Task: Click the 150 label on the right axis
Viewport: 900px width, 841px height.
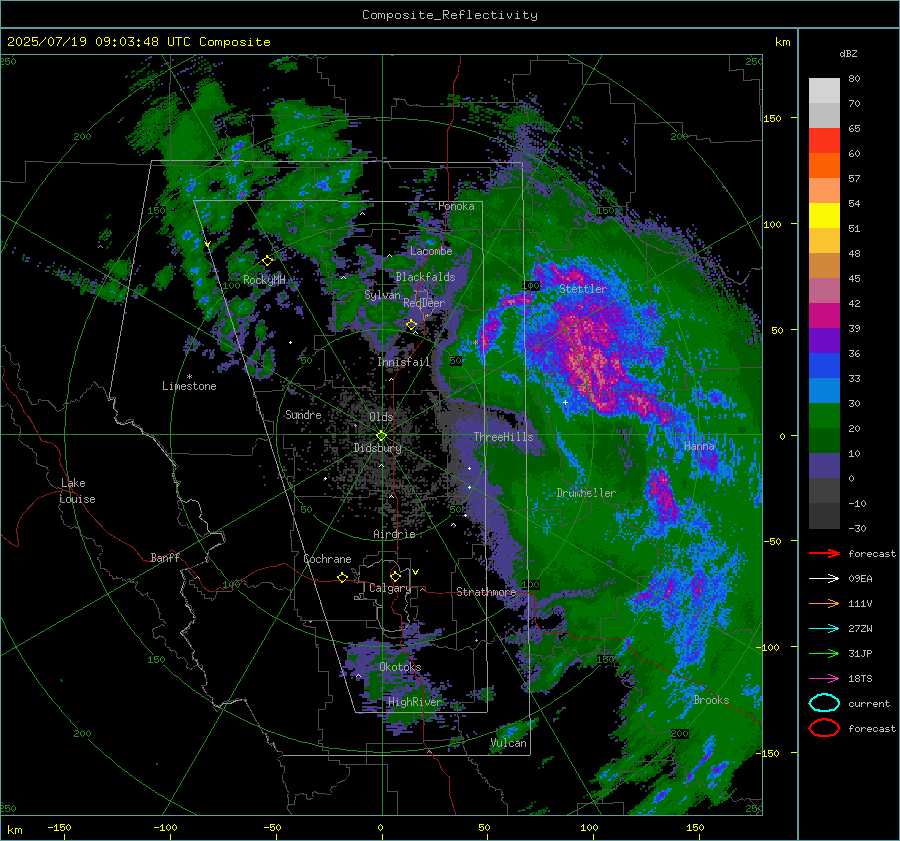Action: tap(772, 118)
